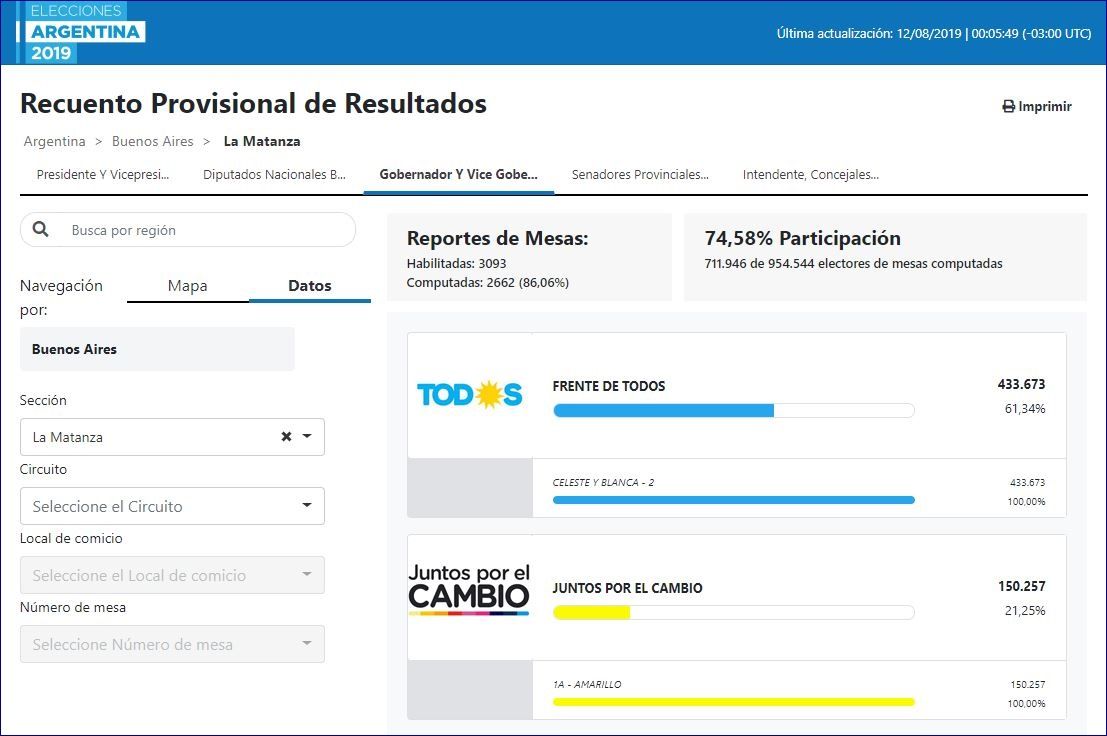Clear La Matanza selection with X icon
This screenshot has height=736, width=1107.
286,437
